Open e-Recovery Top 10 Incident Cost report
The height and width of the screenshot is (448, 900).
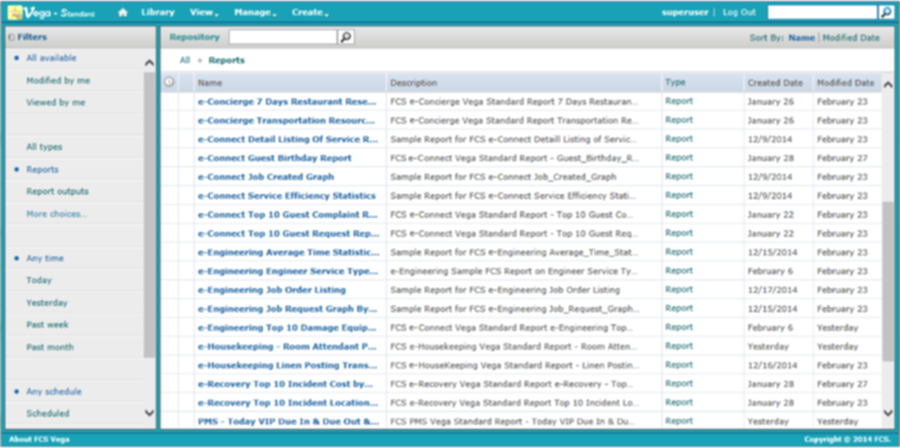[x=285, y=384]
